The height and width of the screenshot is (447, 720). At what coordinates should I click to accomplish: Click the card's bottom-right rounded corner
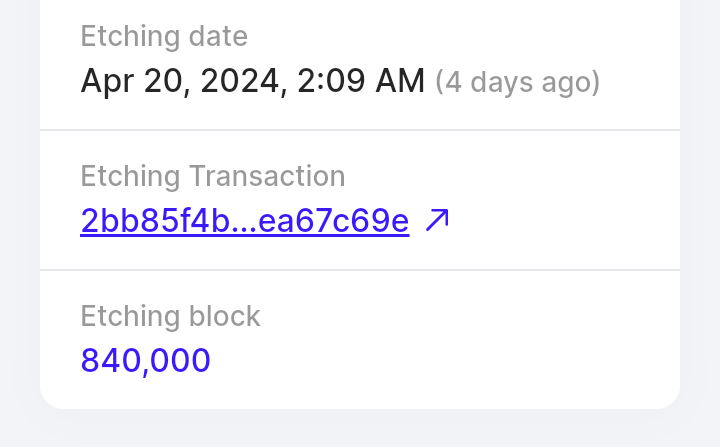pyautogui.click(x=670, y=399)
